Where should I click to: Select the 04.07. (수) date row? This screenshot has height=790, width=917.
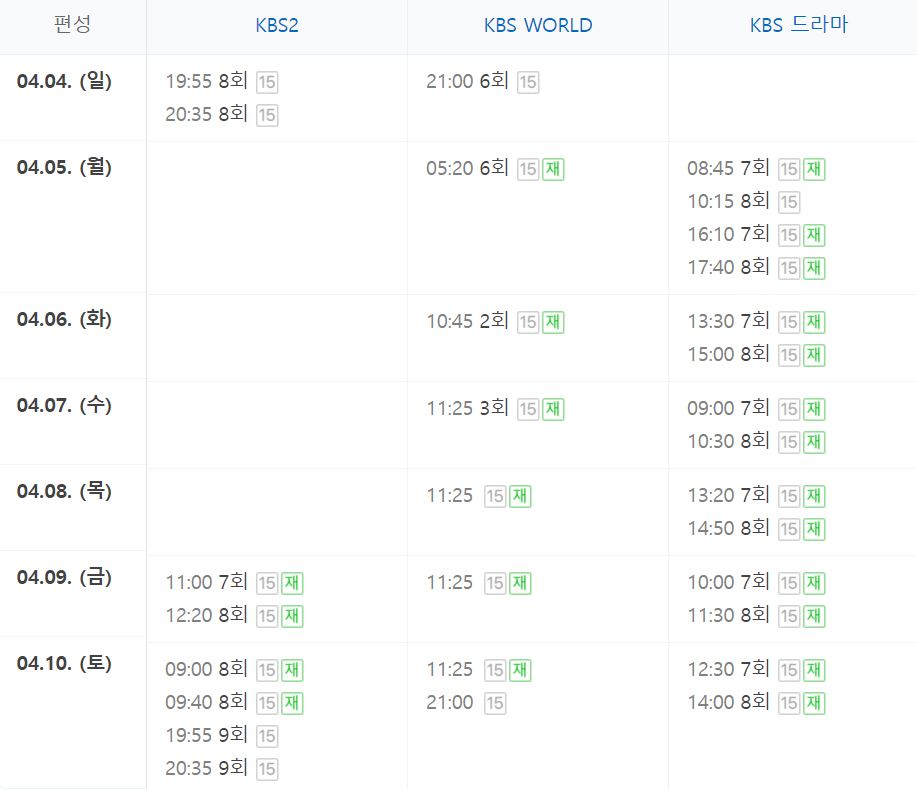pyautogui.click(x=64, y=405)
